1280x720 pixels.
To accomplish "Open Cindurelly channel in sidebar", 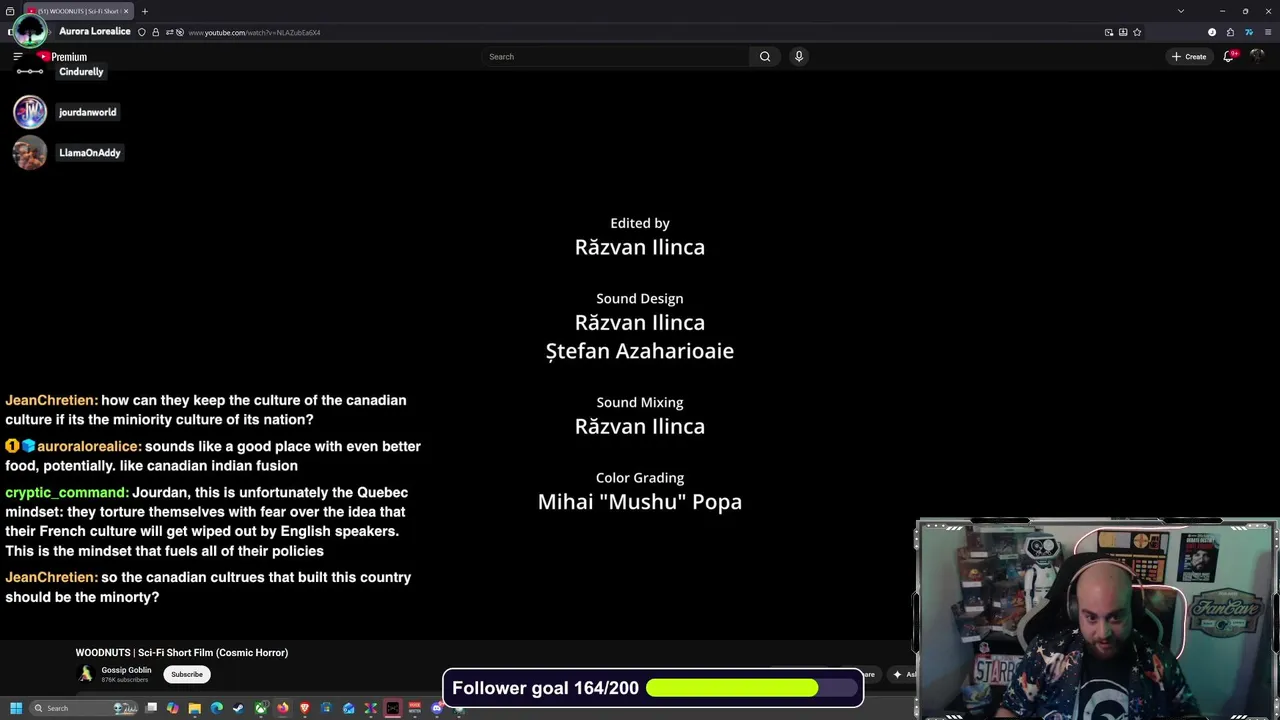I will coord(81,72).
